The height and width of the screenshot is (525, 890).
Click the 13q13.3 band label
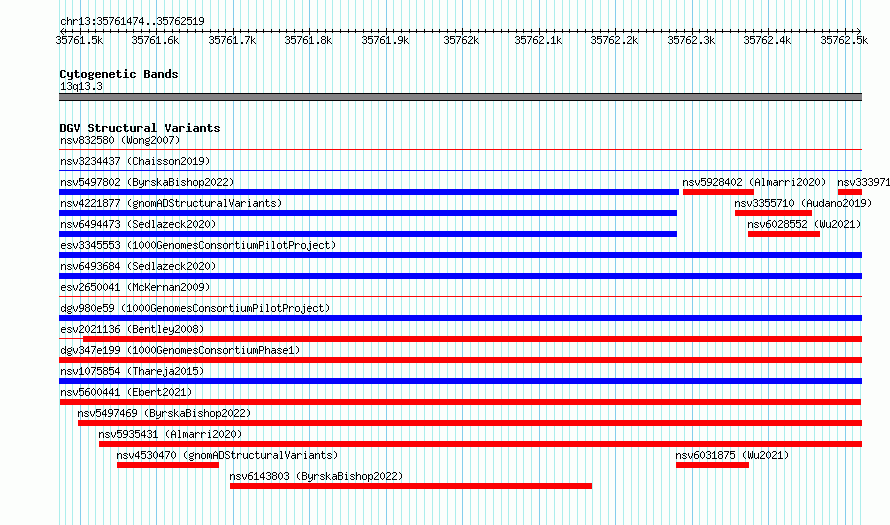[x=81, y=86]
